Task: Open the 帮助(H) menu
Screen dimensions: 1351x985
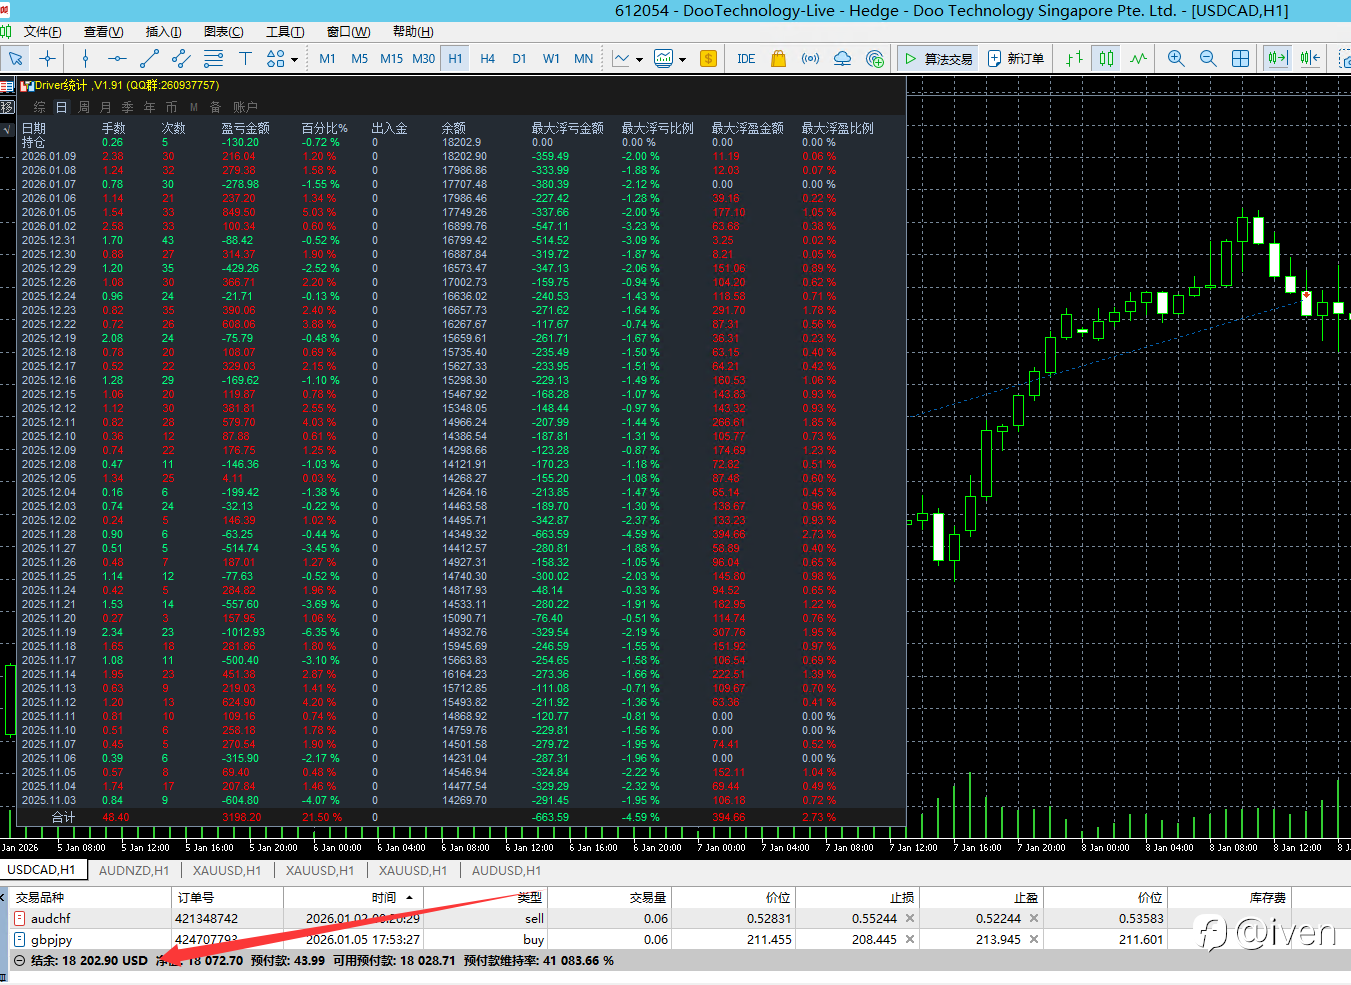Action: tap(413, 32)
